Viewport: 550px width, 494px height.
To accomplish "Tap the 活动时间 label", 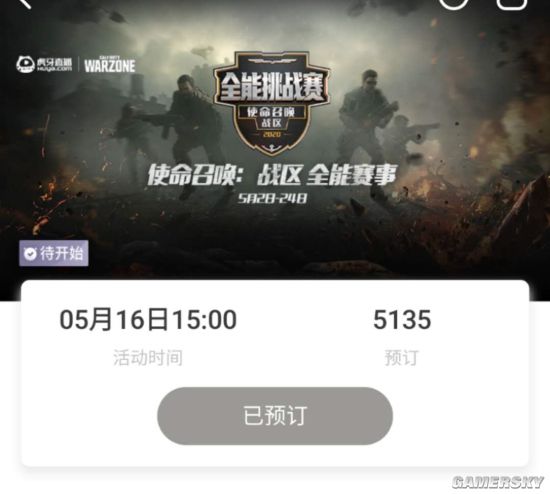I will (x=148, y=358).
